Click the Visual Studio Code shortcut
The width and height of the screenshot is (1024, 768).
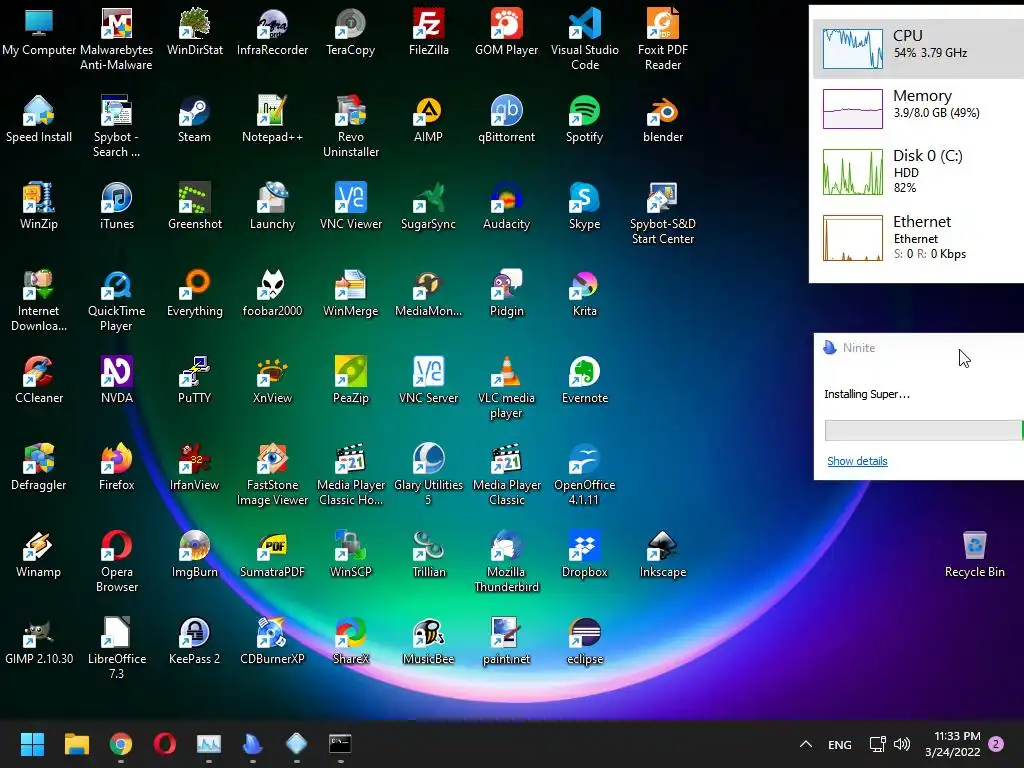tap(584, 38)
